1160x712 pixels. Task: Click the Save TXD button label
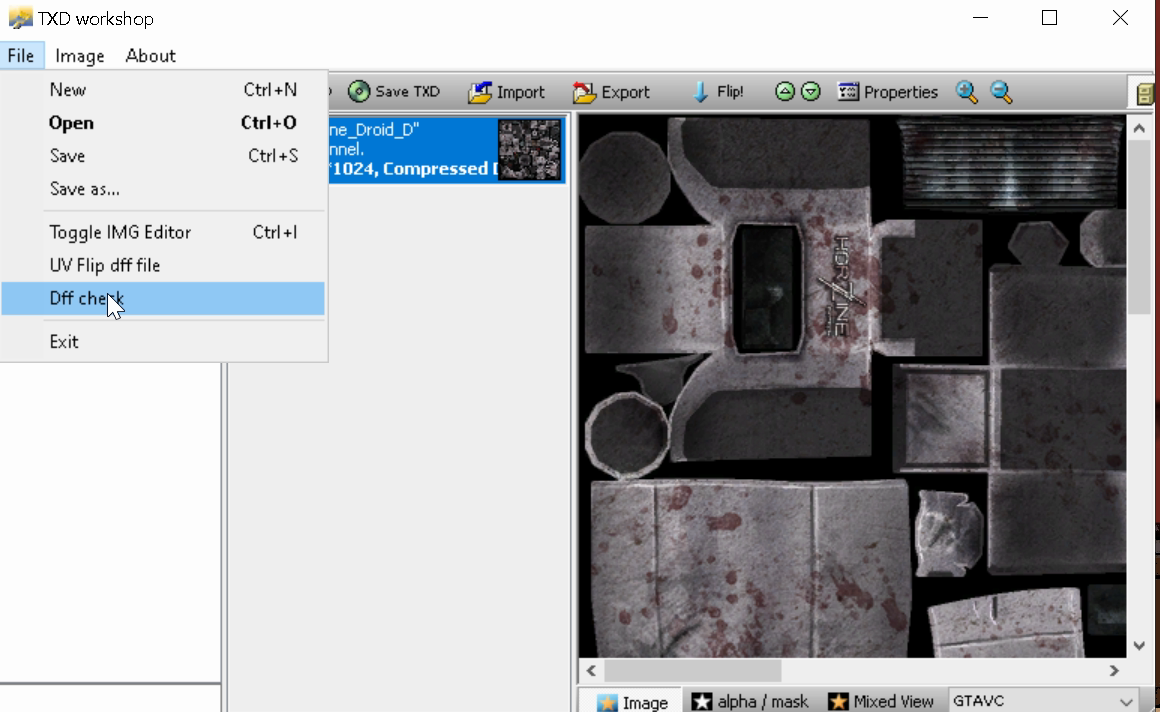pos(408,92)
